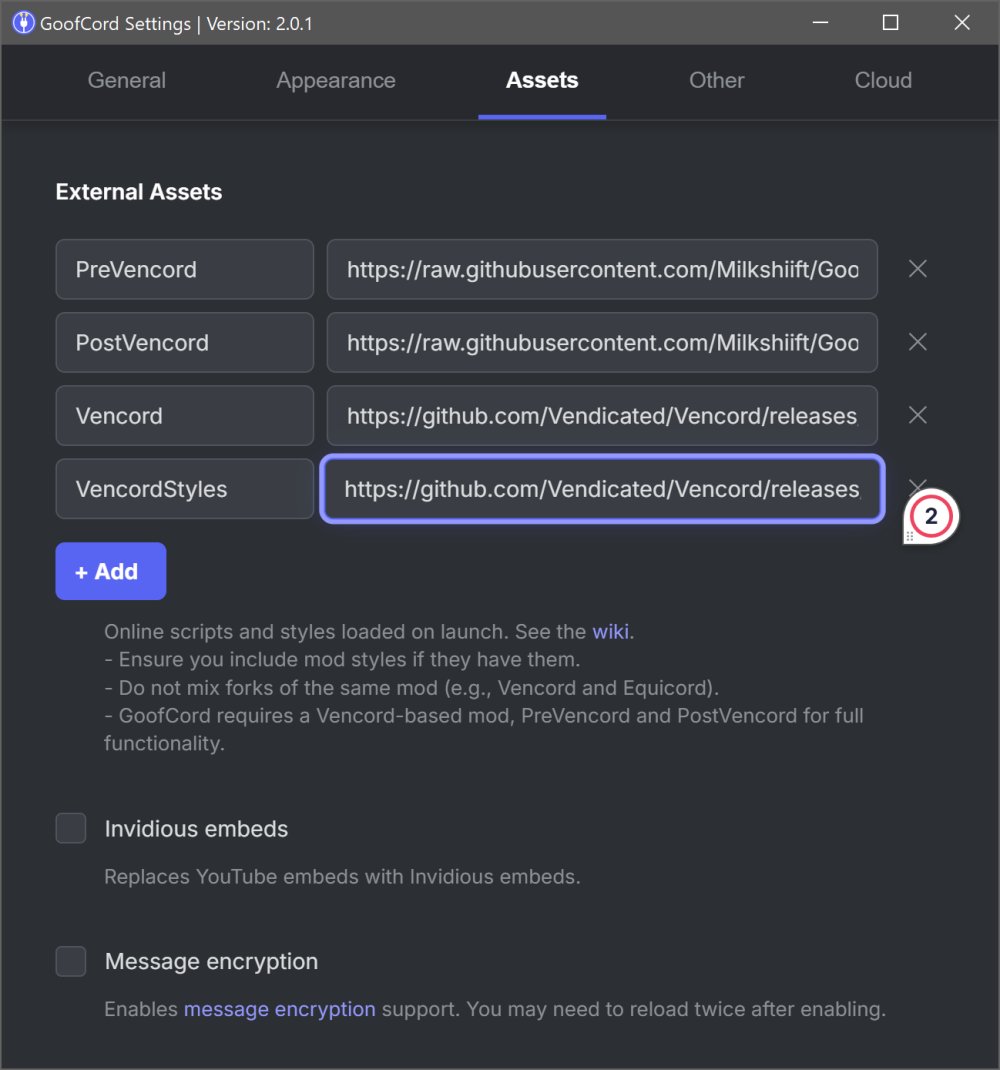1000x1070 pixels.
Task: Open the wiki link
Action: click(612, 632)
